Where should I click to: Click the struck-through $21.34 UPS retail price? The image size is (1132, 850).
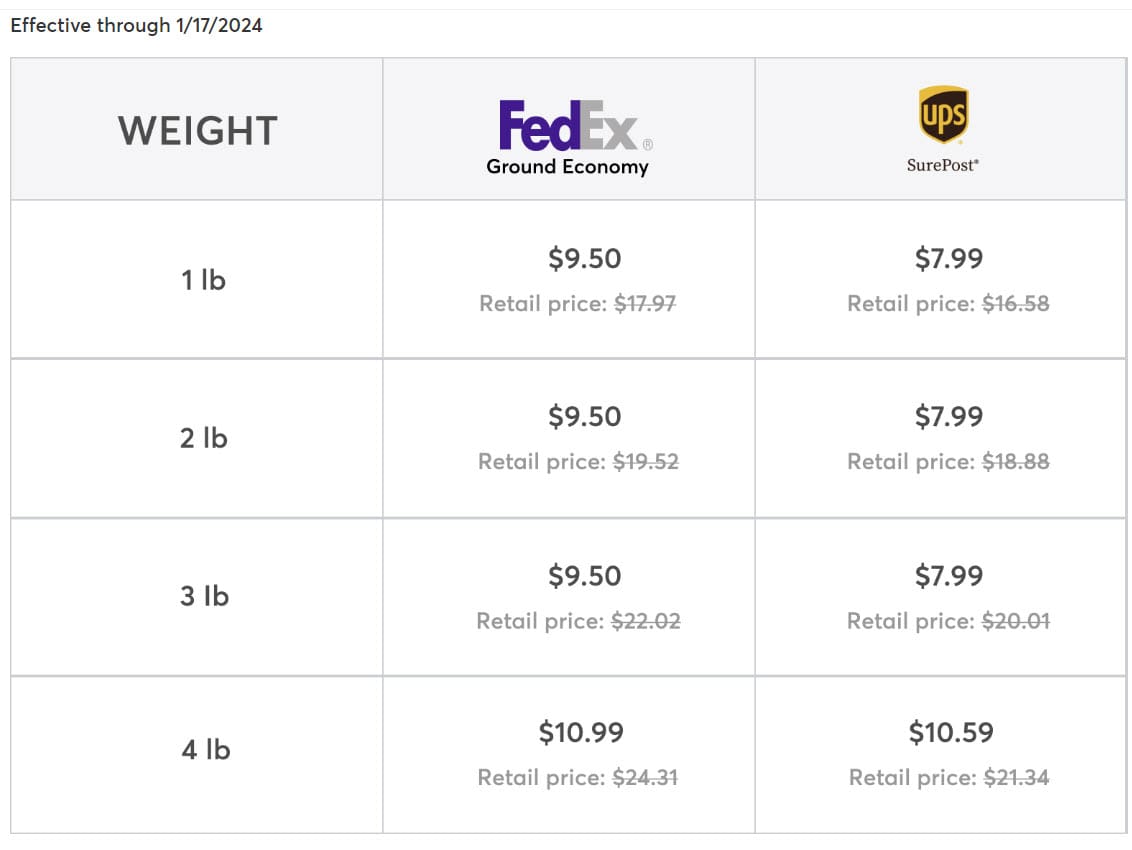(1016, 778)
